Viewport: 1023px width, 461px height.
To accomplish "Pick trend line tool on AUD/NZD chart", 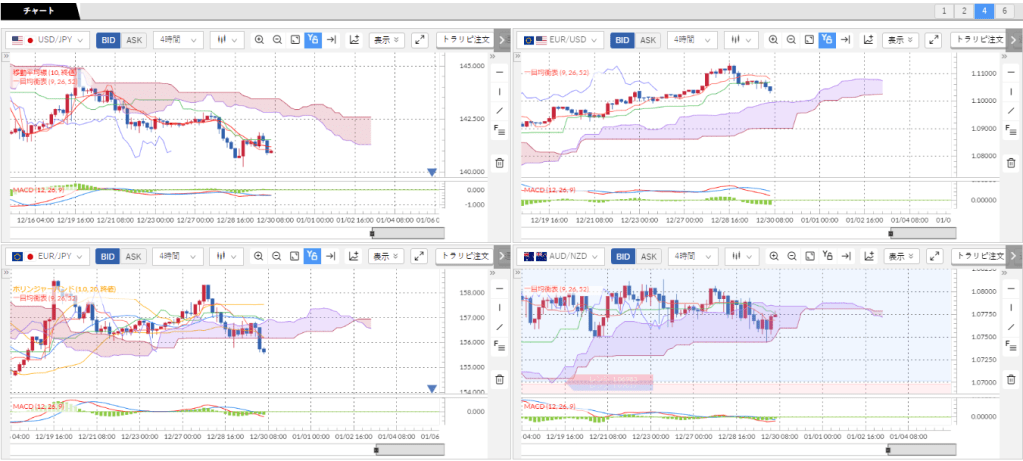I will 1012,326.
